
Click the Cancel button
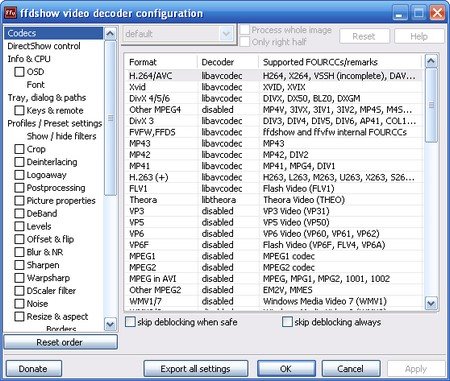click(x=350, y=369)
